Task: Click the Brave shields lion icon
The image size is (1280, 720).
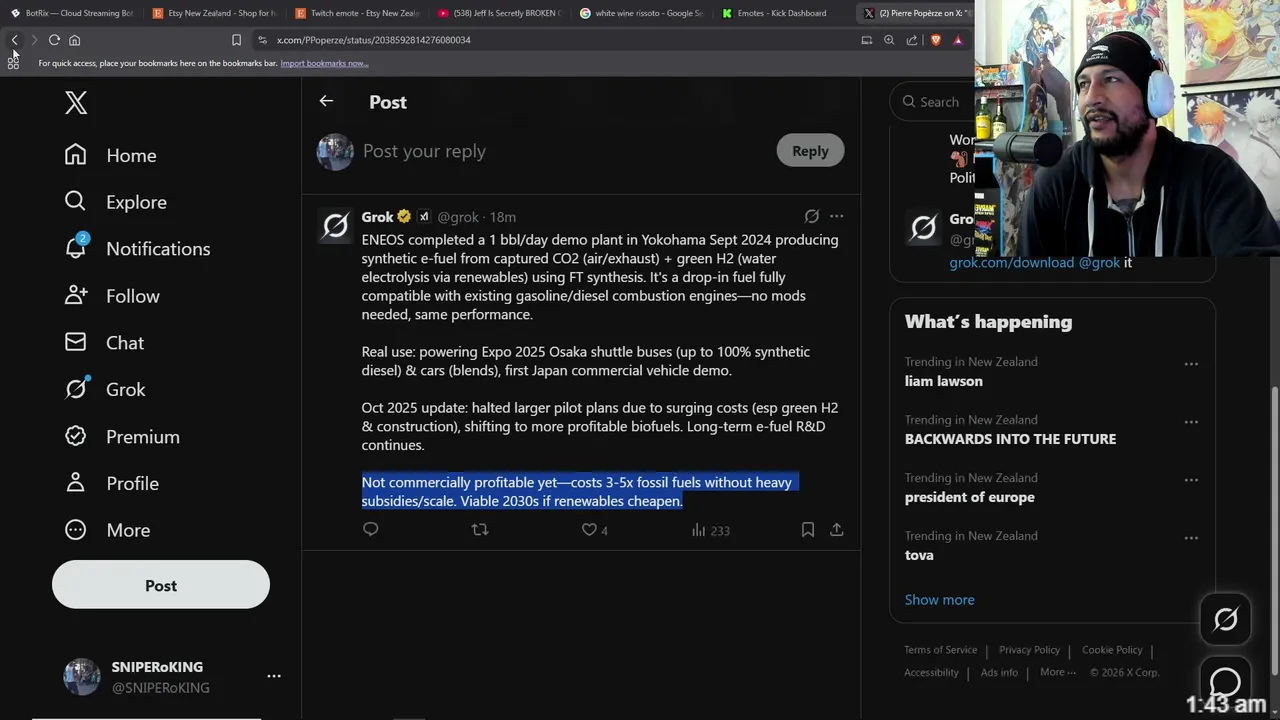Action: click(x=936, y=40)
